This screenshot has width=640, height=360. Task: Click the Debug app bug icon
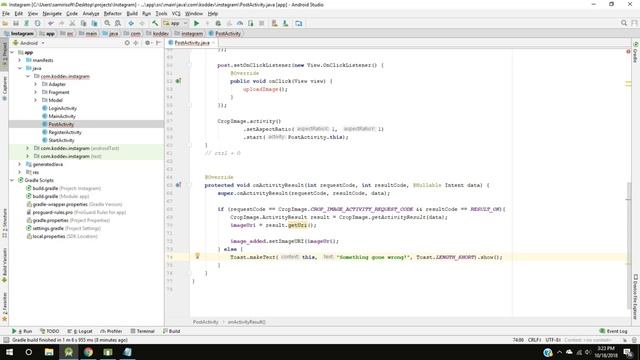(218, 23)
